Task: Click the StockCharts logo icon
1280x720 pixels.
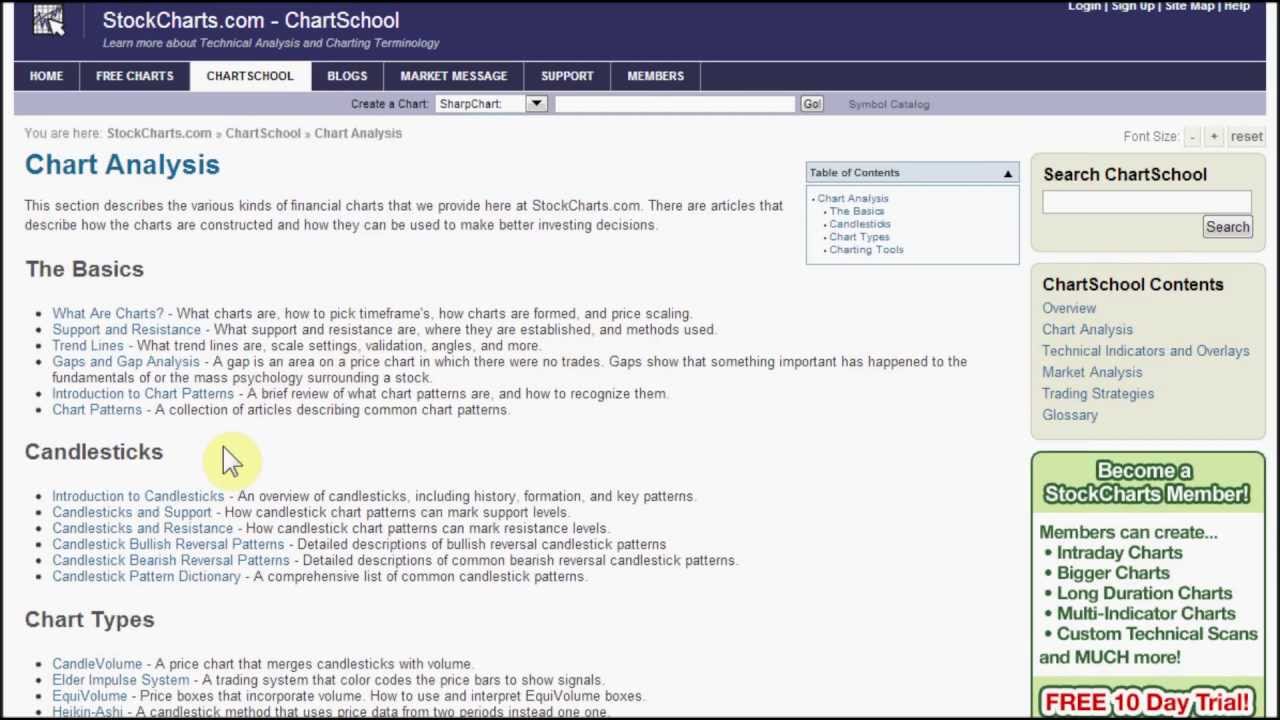Action: [x=48, y=20]
